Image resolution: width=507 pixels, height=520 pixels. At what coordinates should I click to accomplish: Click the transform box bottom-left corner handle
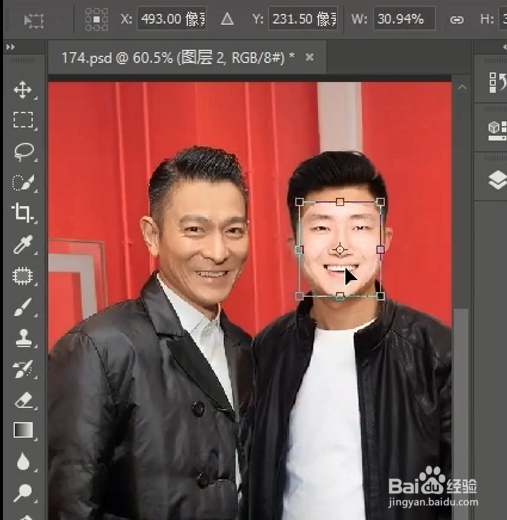click(x=300, y=296)
